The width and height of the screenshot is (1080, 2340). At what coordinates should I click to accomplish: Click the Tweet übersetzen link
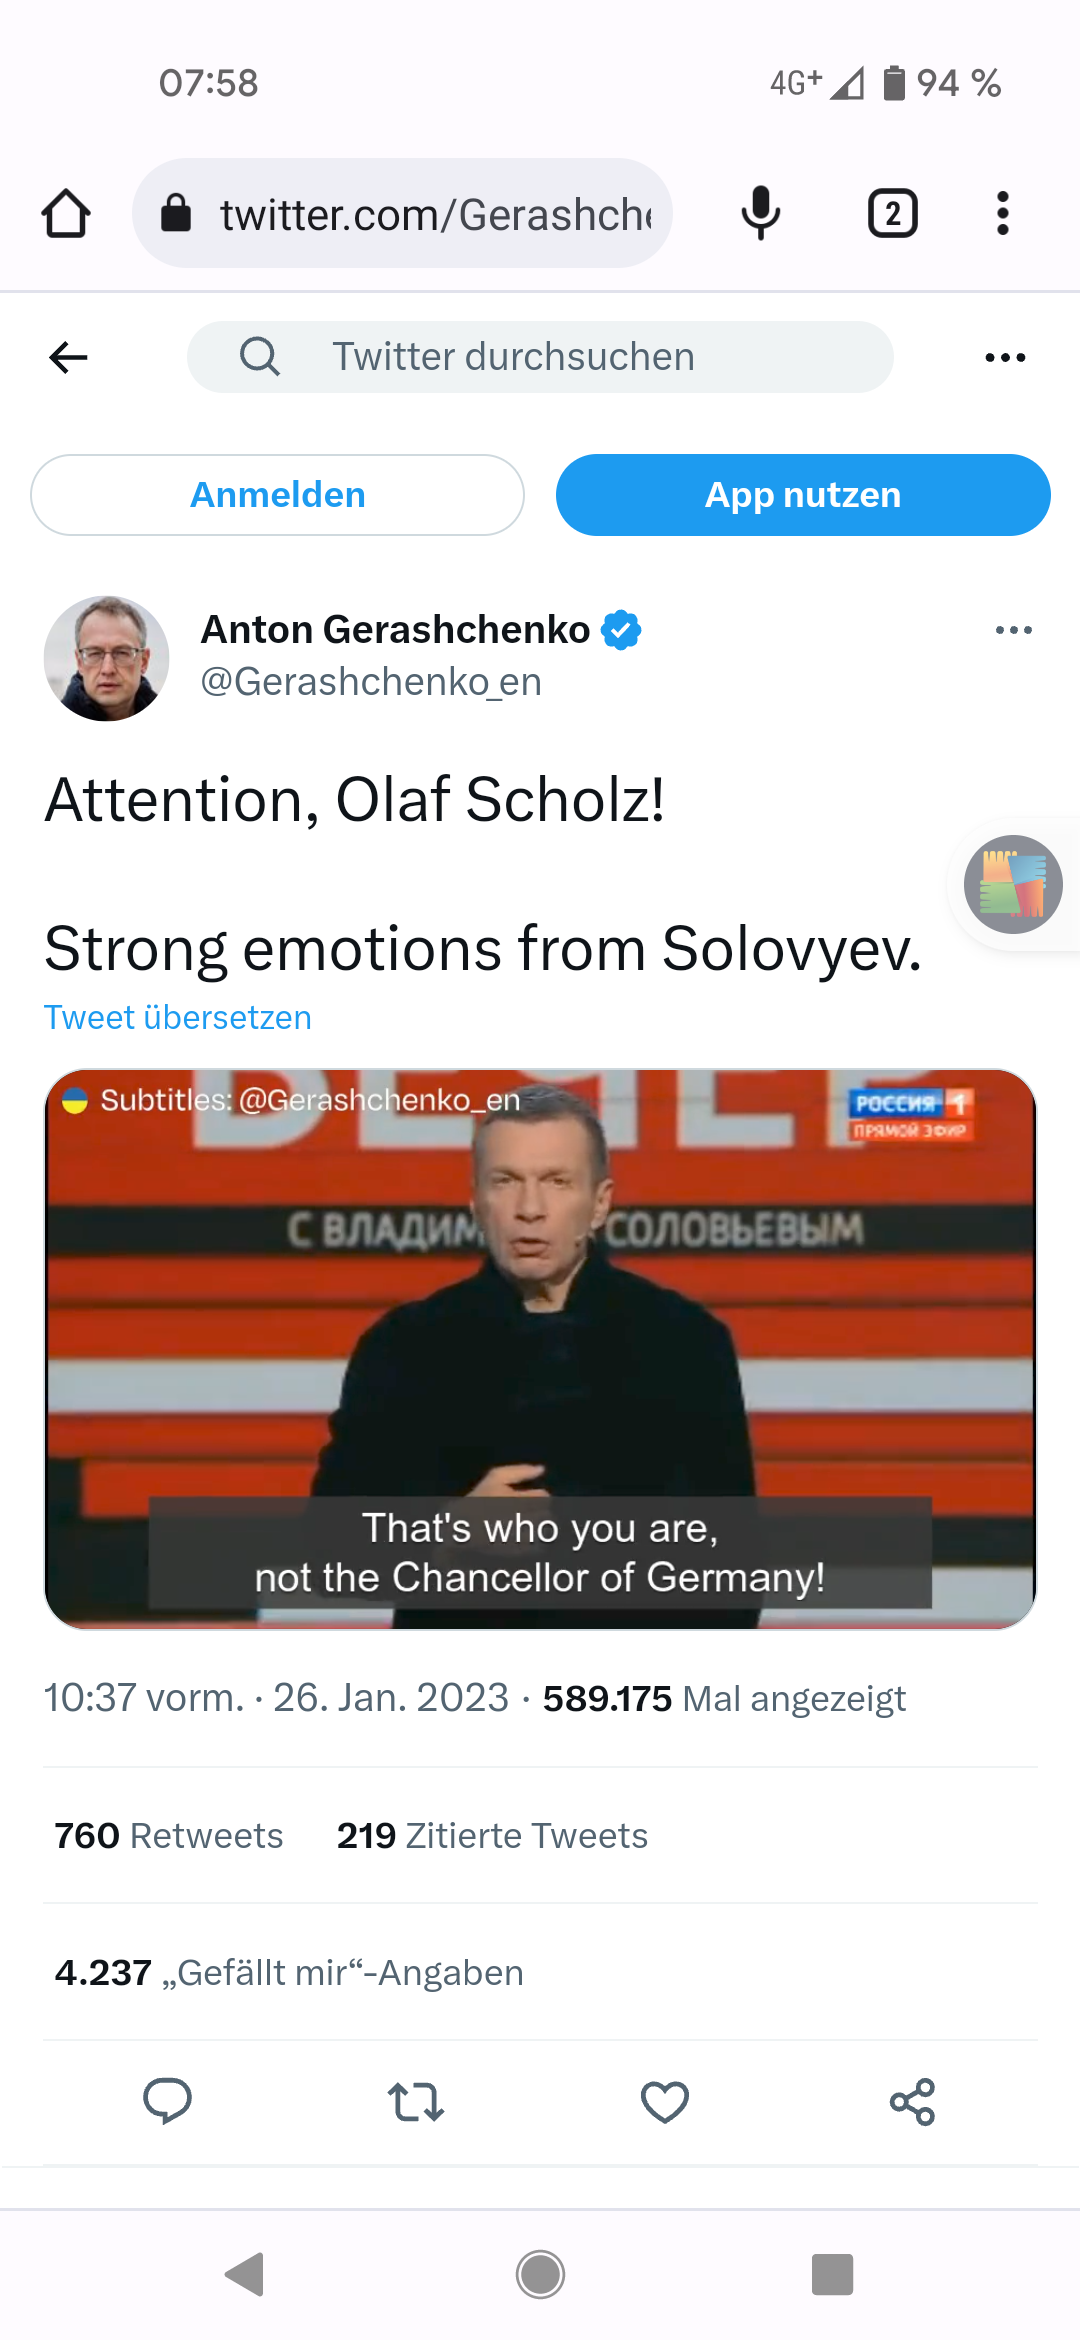coord(178,1017)
